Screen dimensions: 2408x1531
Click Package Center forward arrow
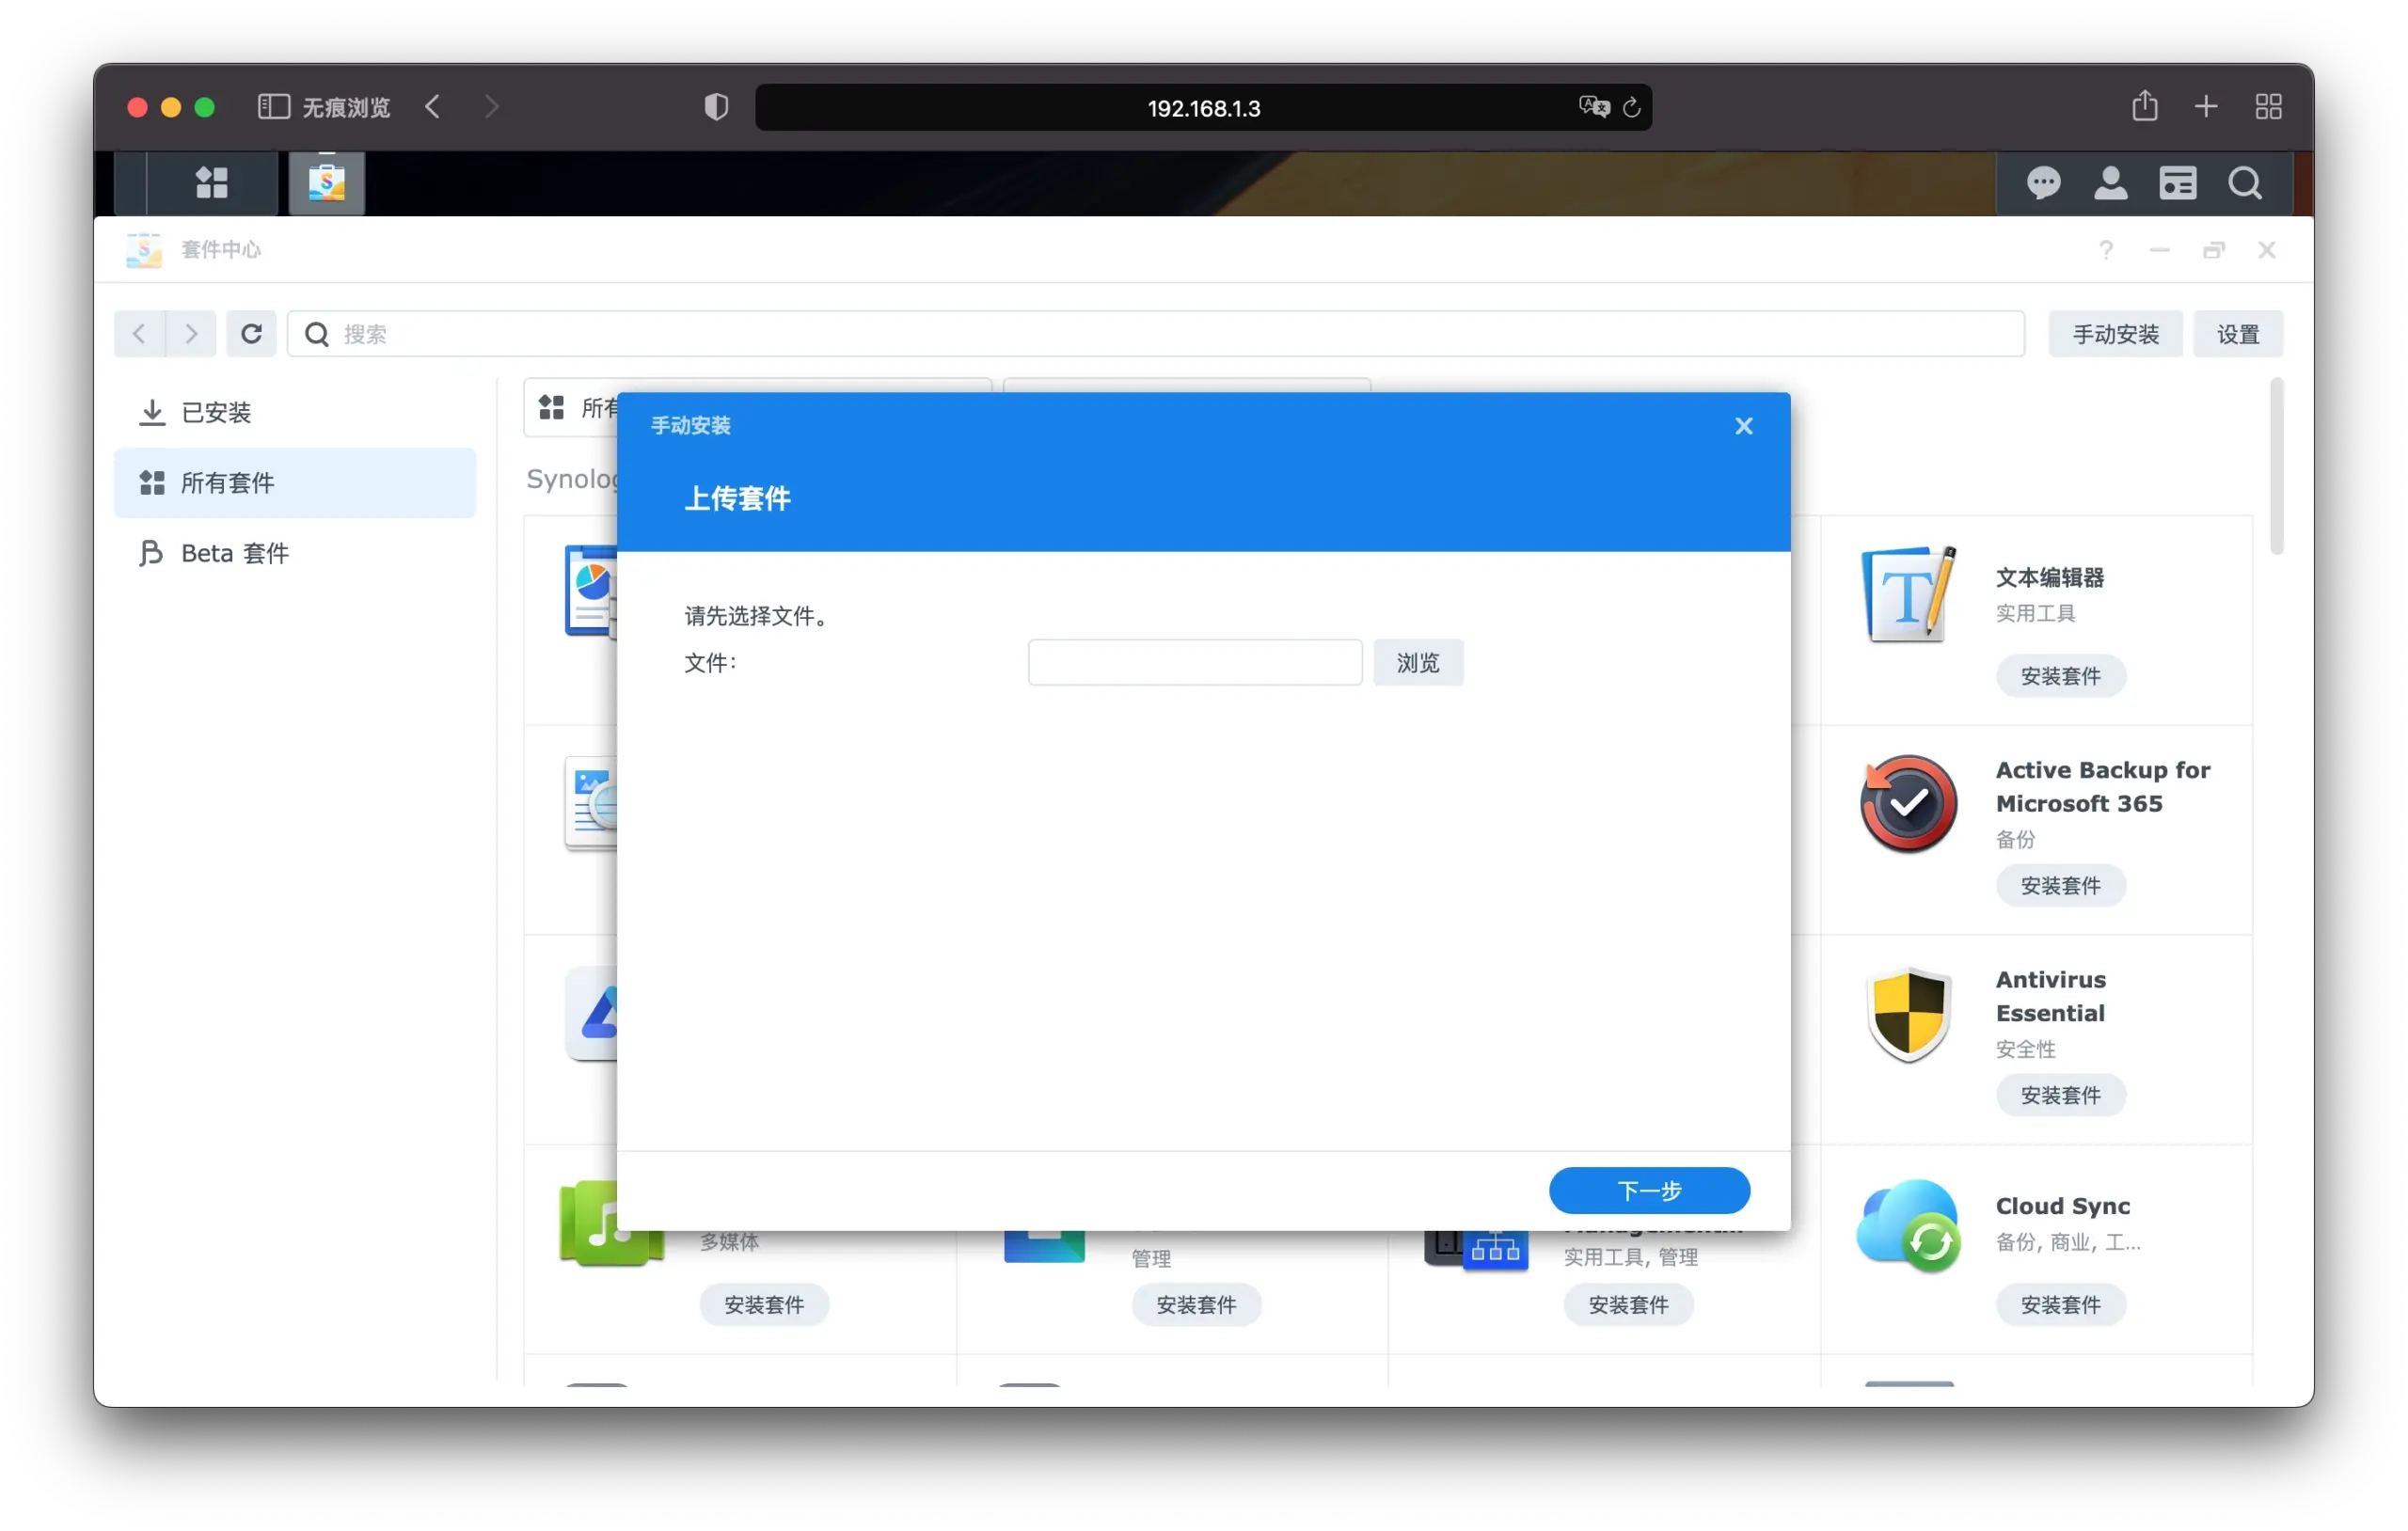191,334
